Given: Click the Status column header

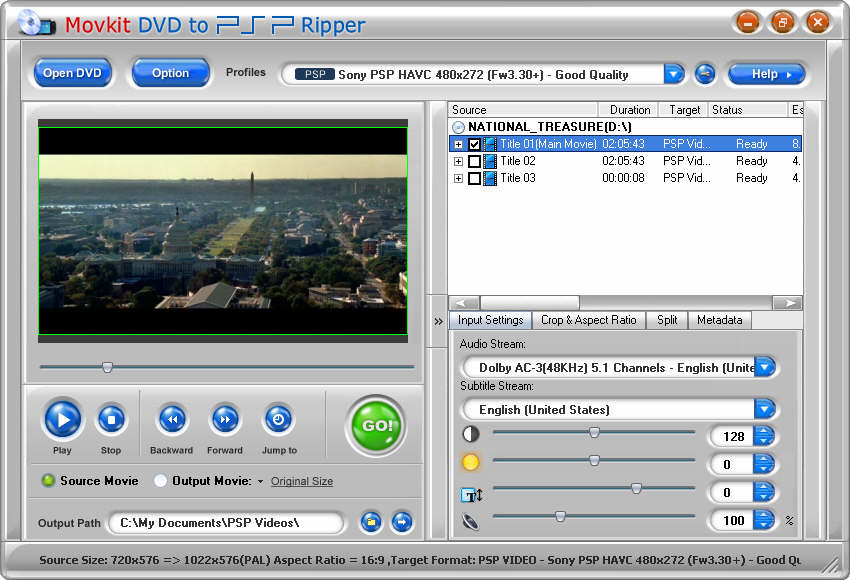Looking at the screenshot, I should [748, 109].
